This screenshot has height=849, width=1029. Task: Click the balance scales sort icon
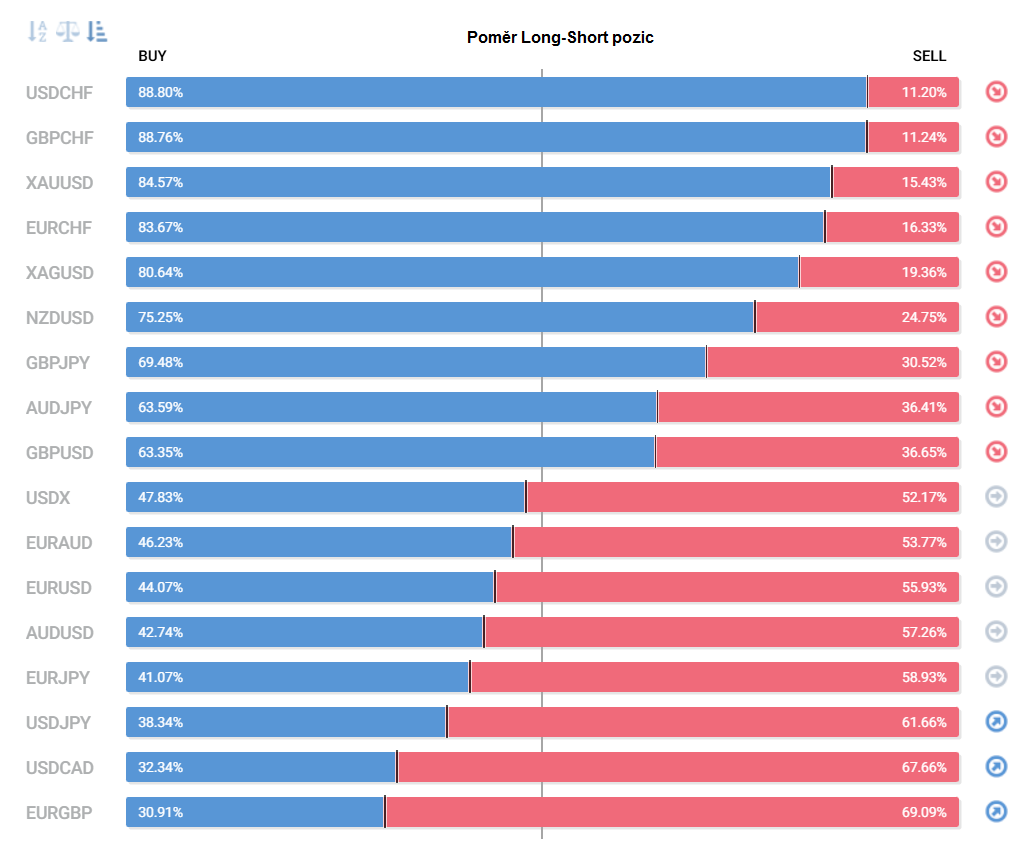tap(67, 31)
